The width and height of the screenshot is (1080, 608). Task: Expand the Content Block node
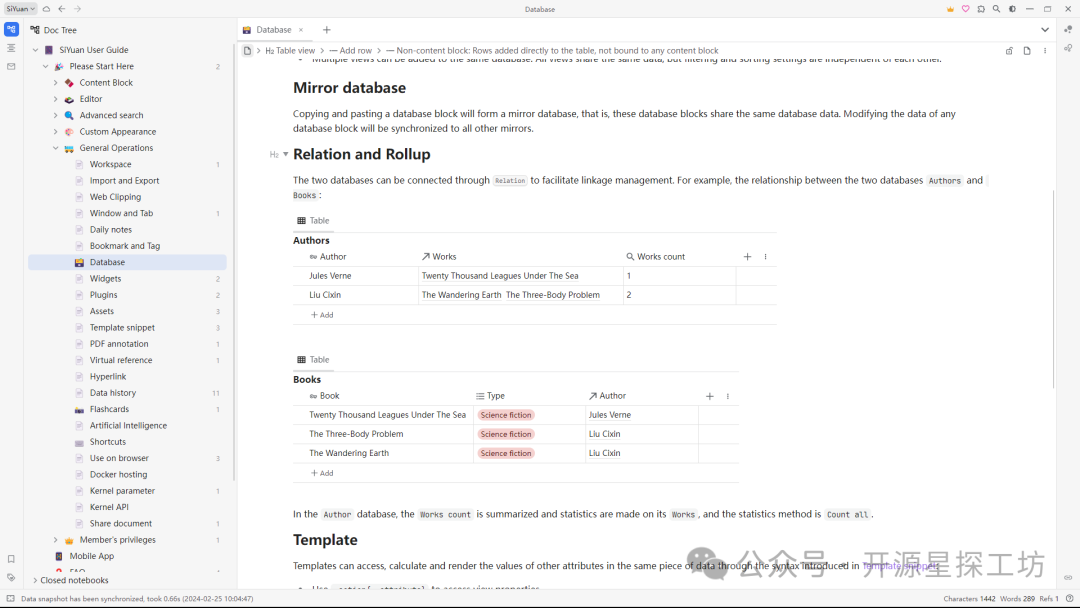pos(56,83)
